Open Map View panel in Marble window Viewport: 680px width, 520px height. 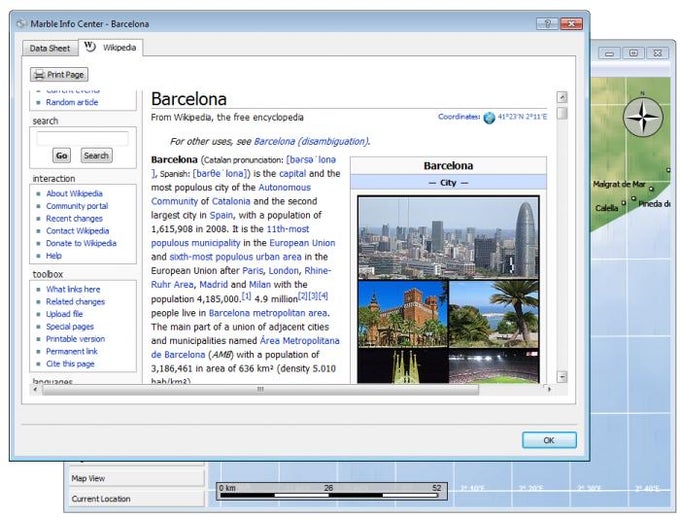tap(136, 478)
